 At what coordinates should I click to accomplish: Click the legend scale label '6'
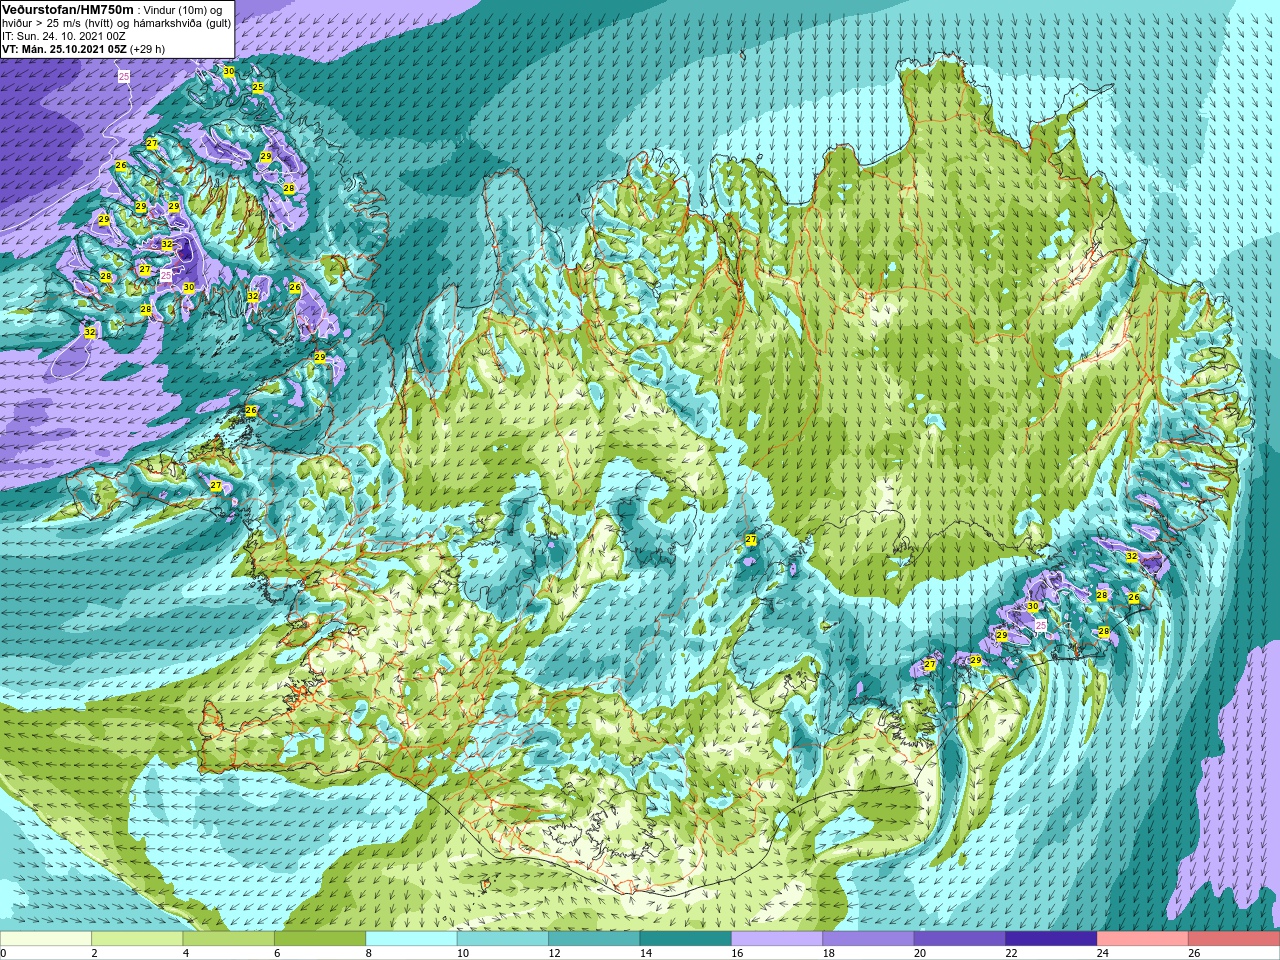coord(277,953)
